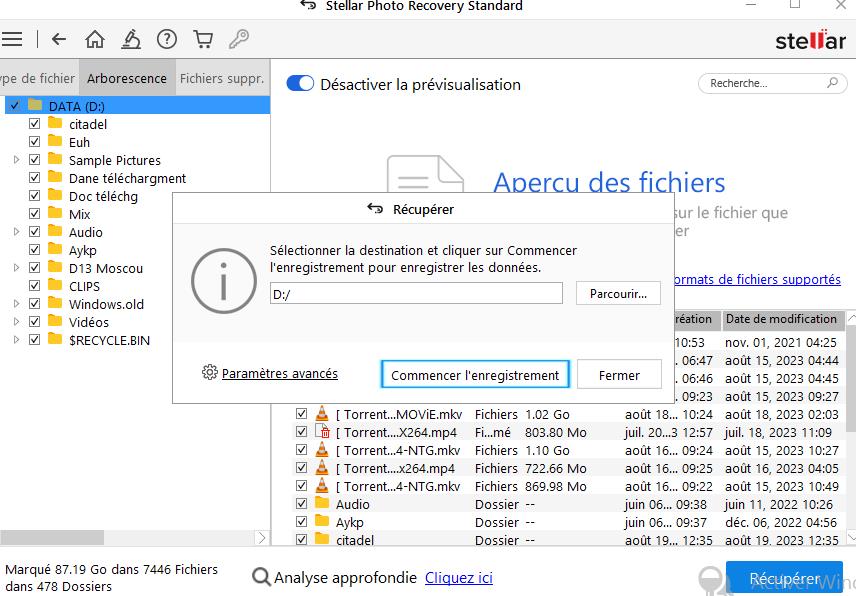Click the destination path input field

(416, 293)
